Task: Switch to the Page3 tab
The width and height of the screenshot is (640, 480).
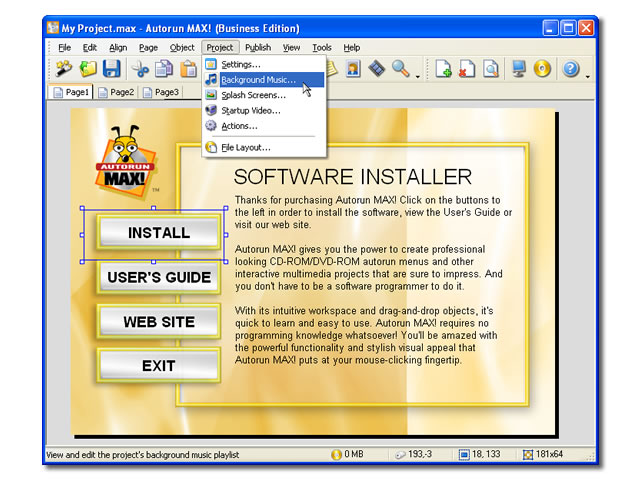Action: click(x=161, y=92)
